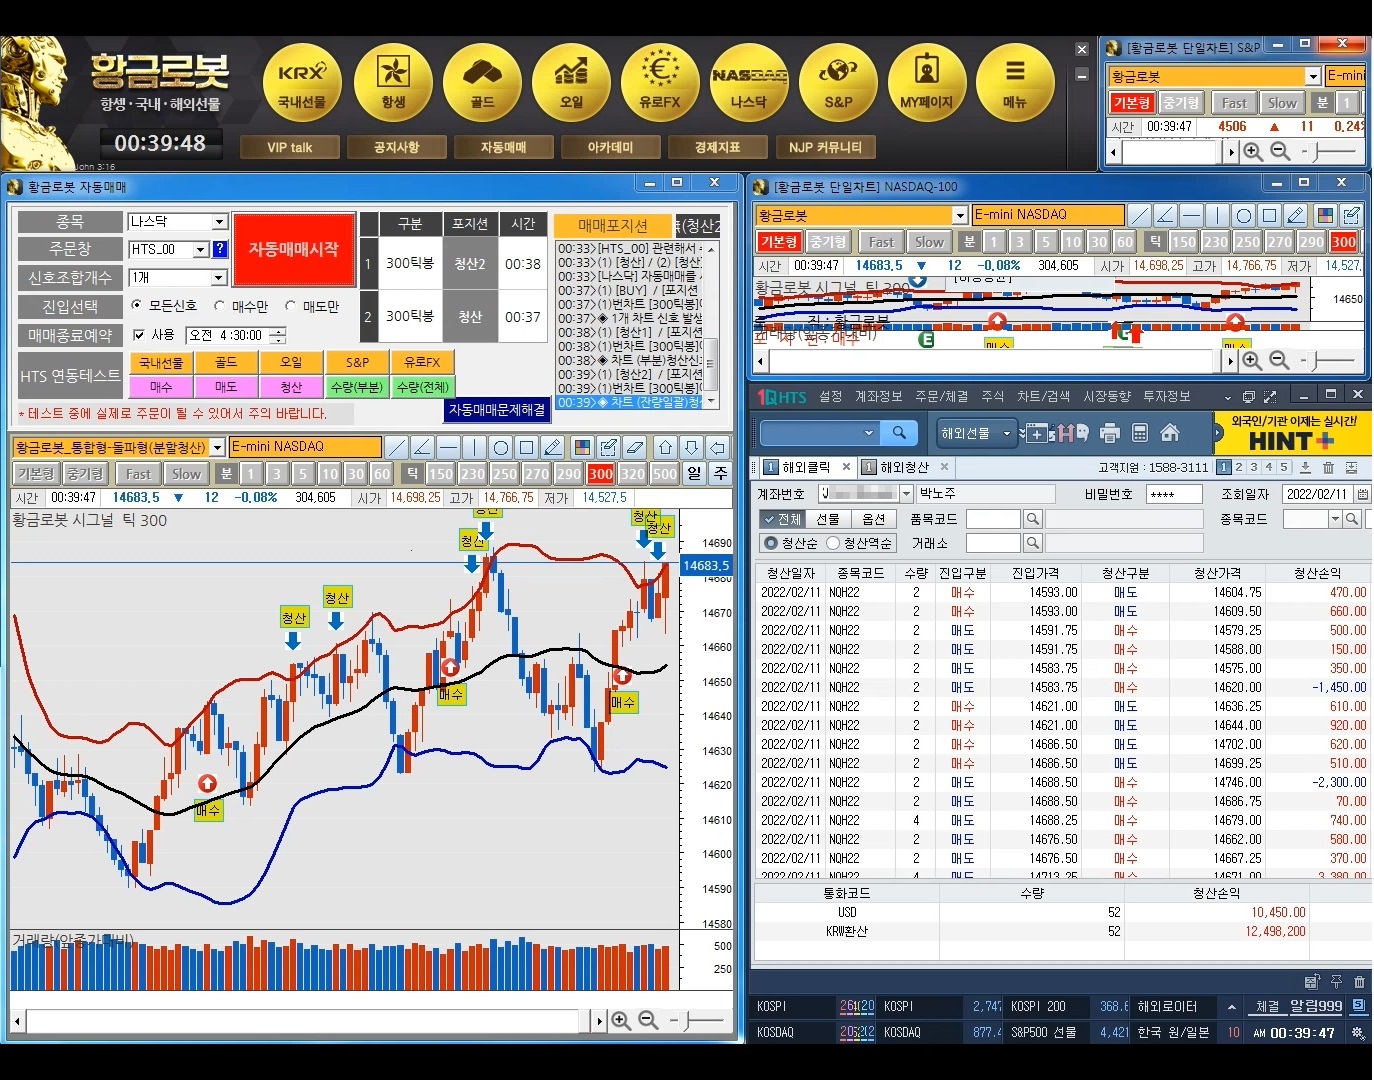Switch to 해외청산 tab
The height and width of the screenshot is (1080, 1374).
904,467
